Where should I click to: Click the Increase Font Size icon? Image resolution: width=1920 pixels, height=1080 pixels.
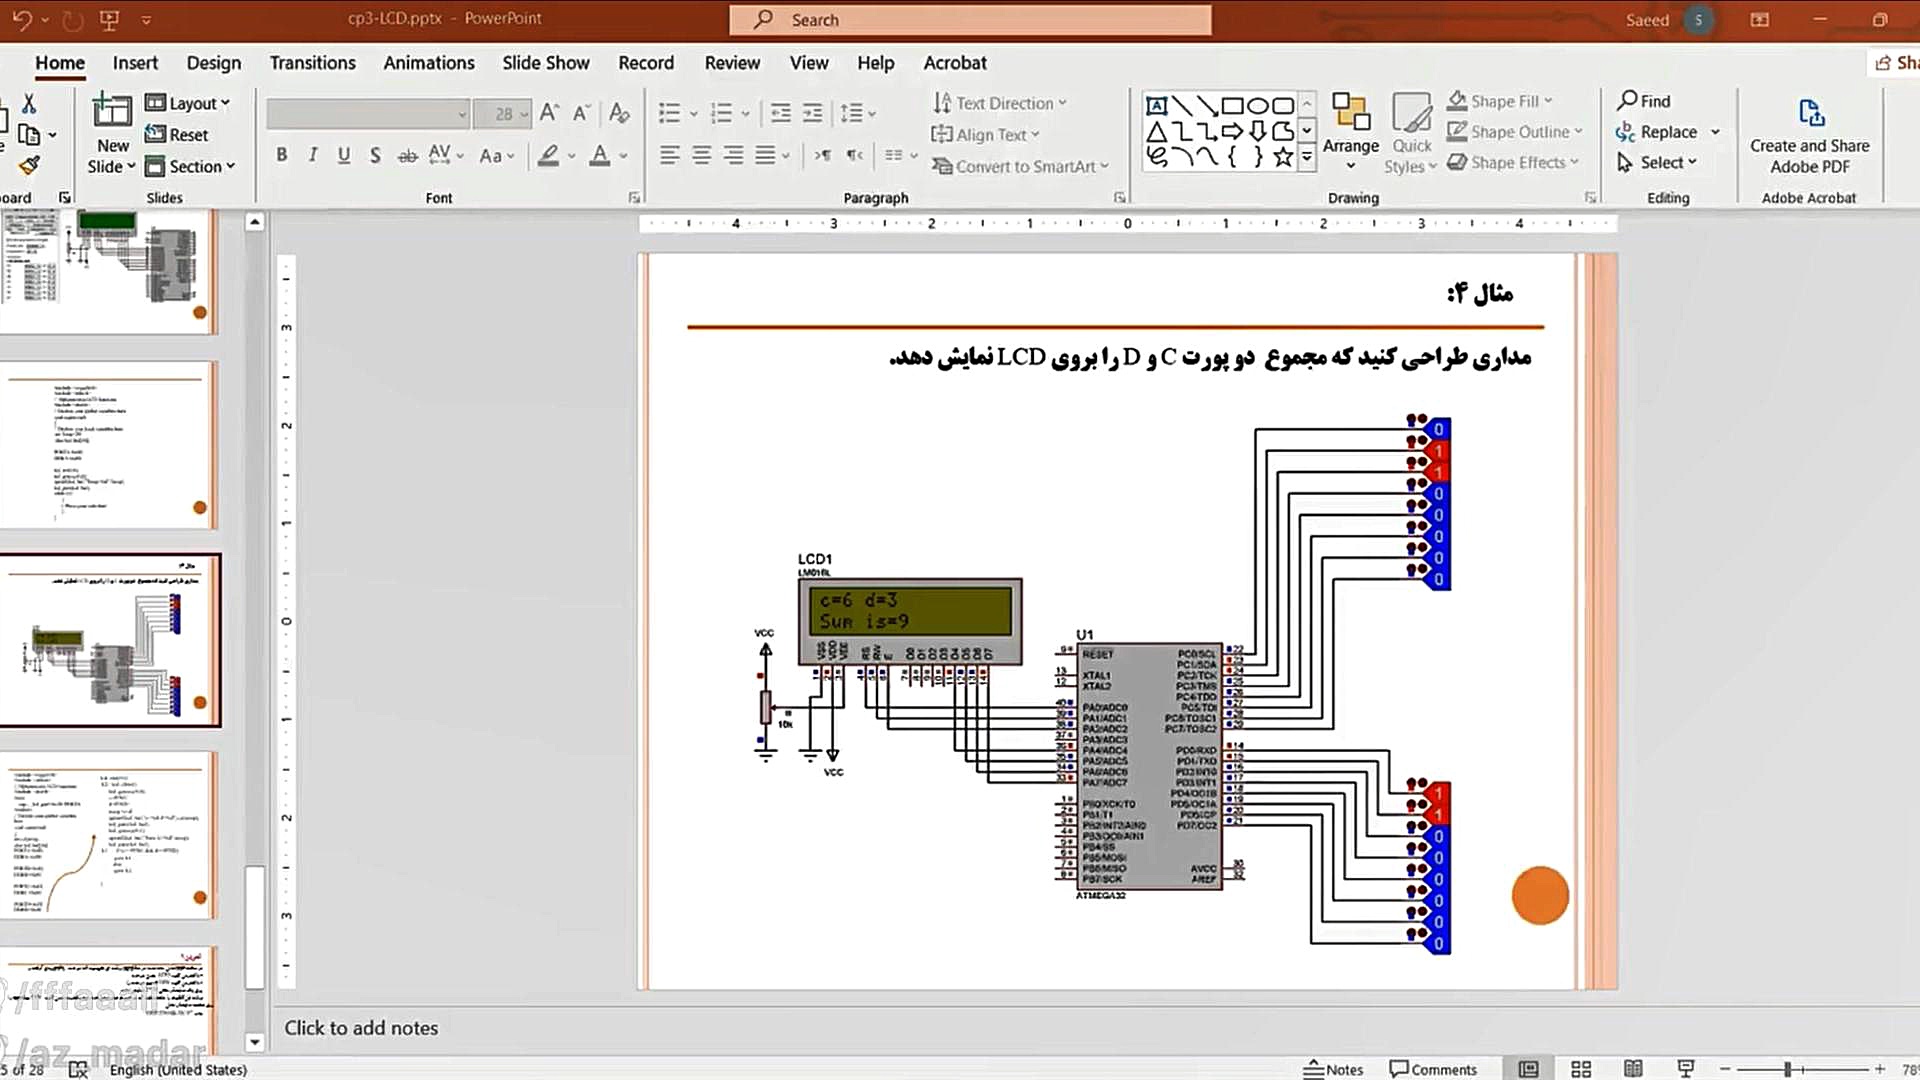pos(549,113)
